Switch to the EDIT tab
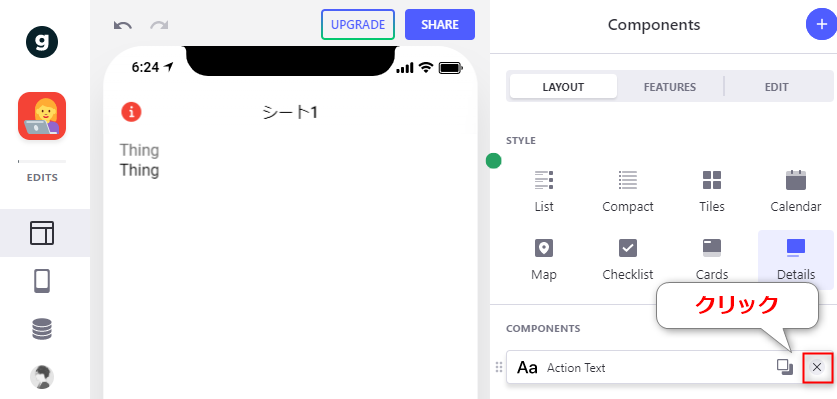This screenshot has width=837, height=399. (777, 87)
